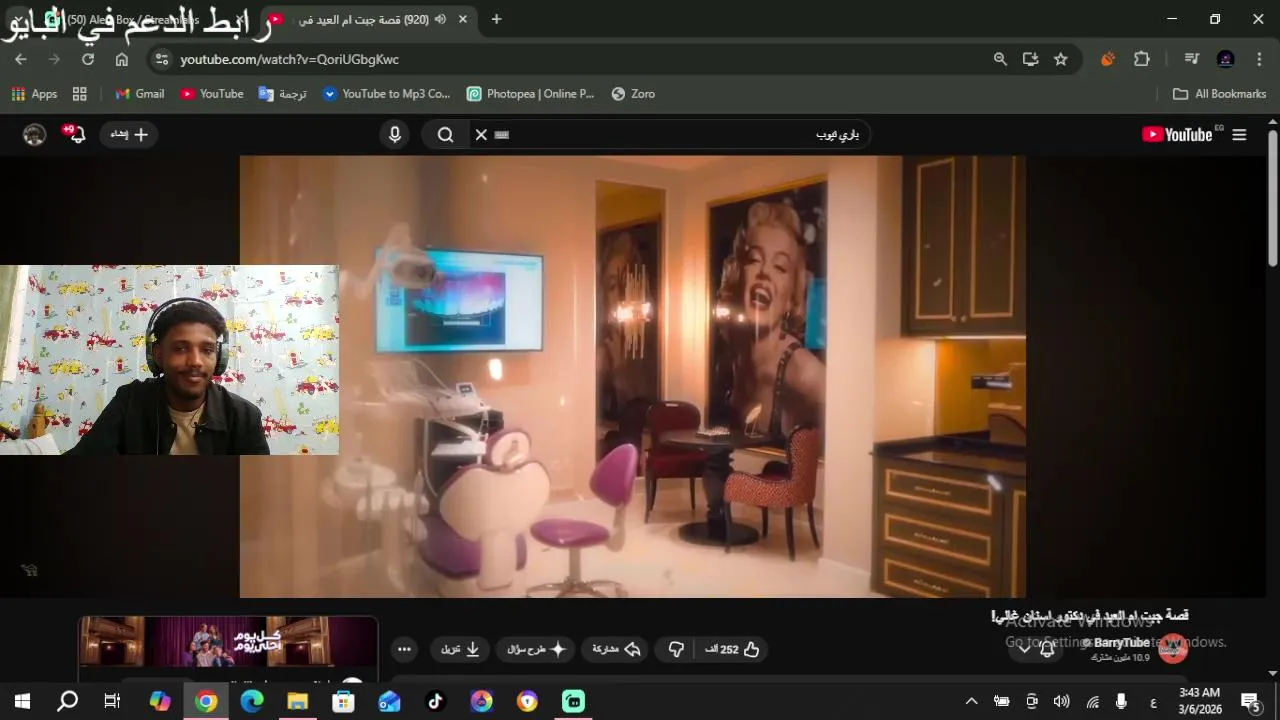Image resolution: width=1280 pixels, height=720 pixels.
Task: Click the YouTube Create إنشاء button
Action: click(129, 135)
